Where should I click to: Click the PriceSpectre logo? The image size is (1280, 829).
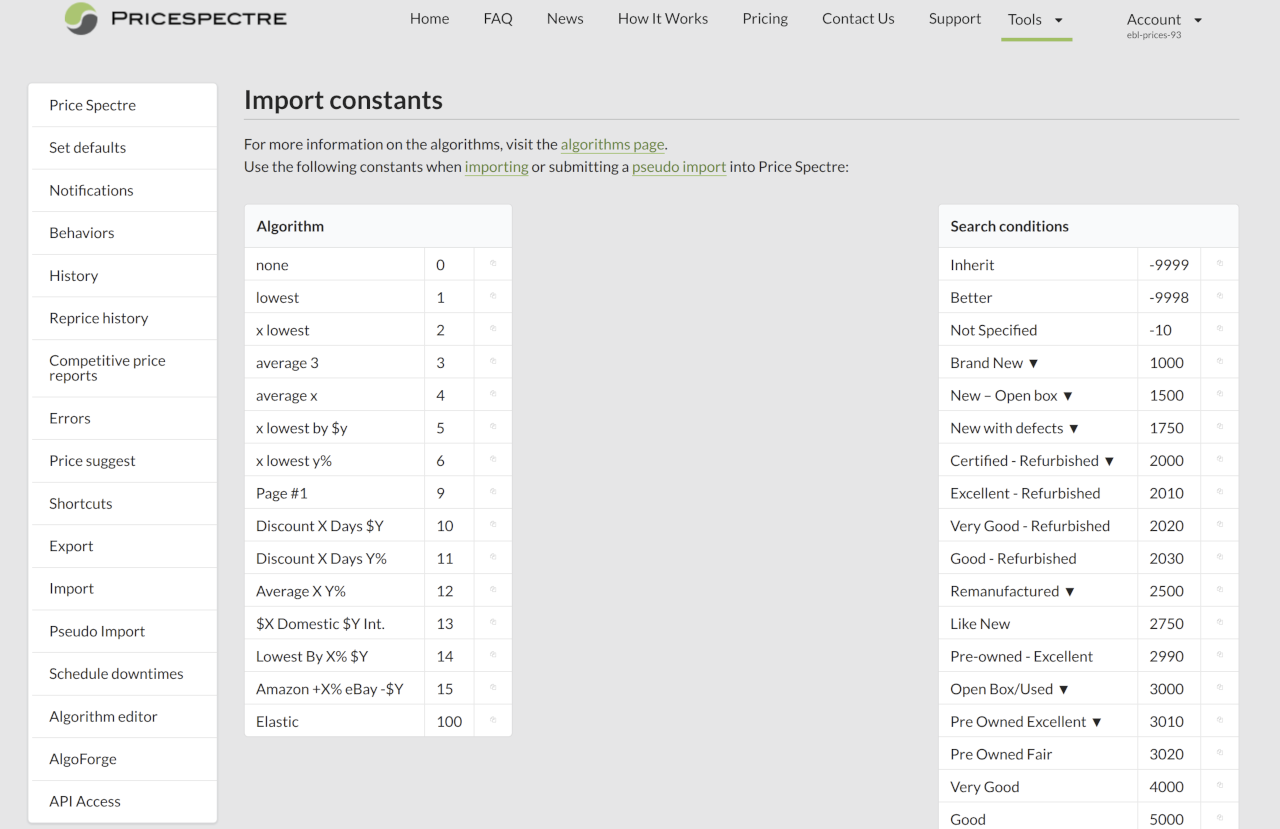tap(175, 18)
